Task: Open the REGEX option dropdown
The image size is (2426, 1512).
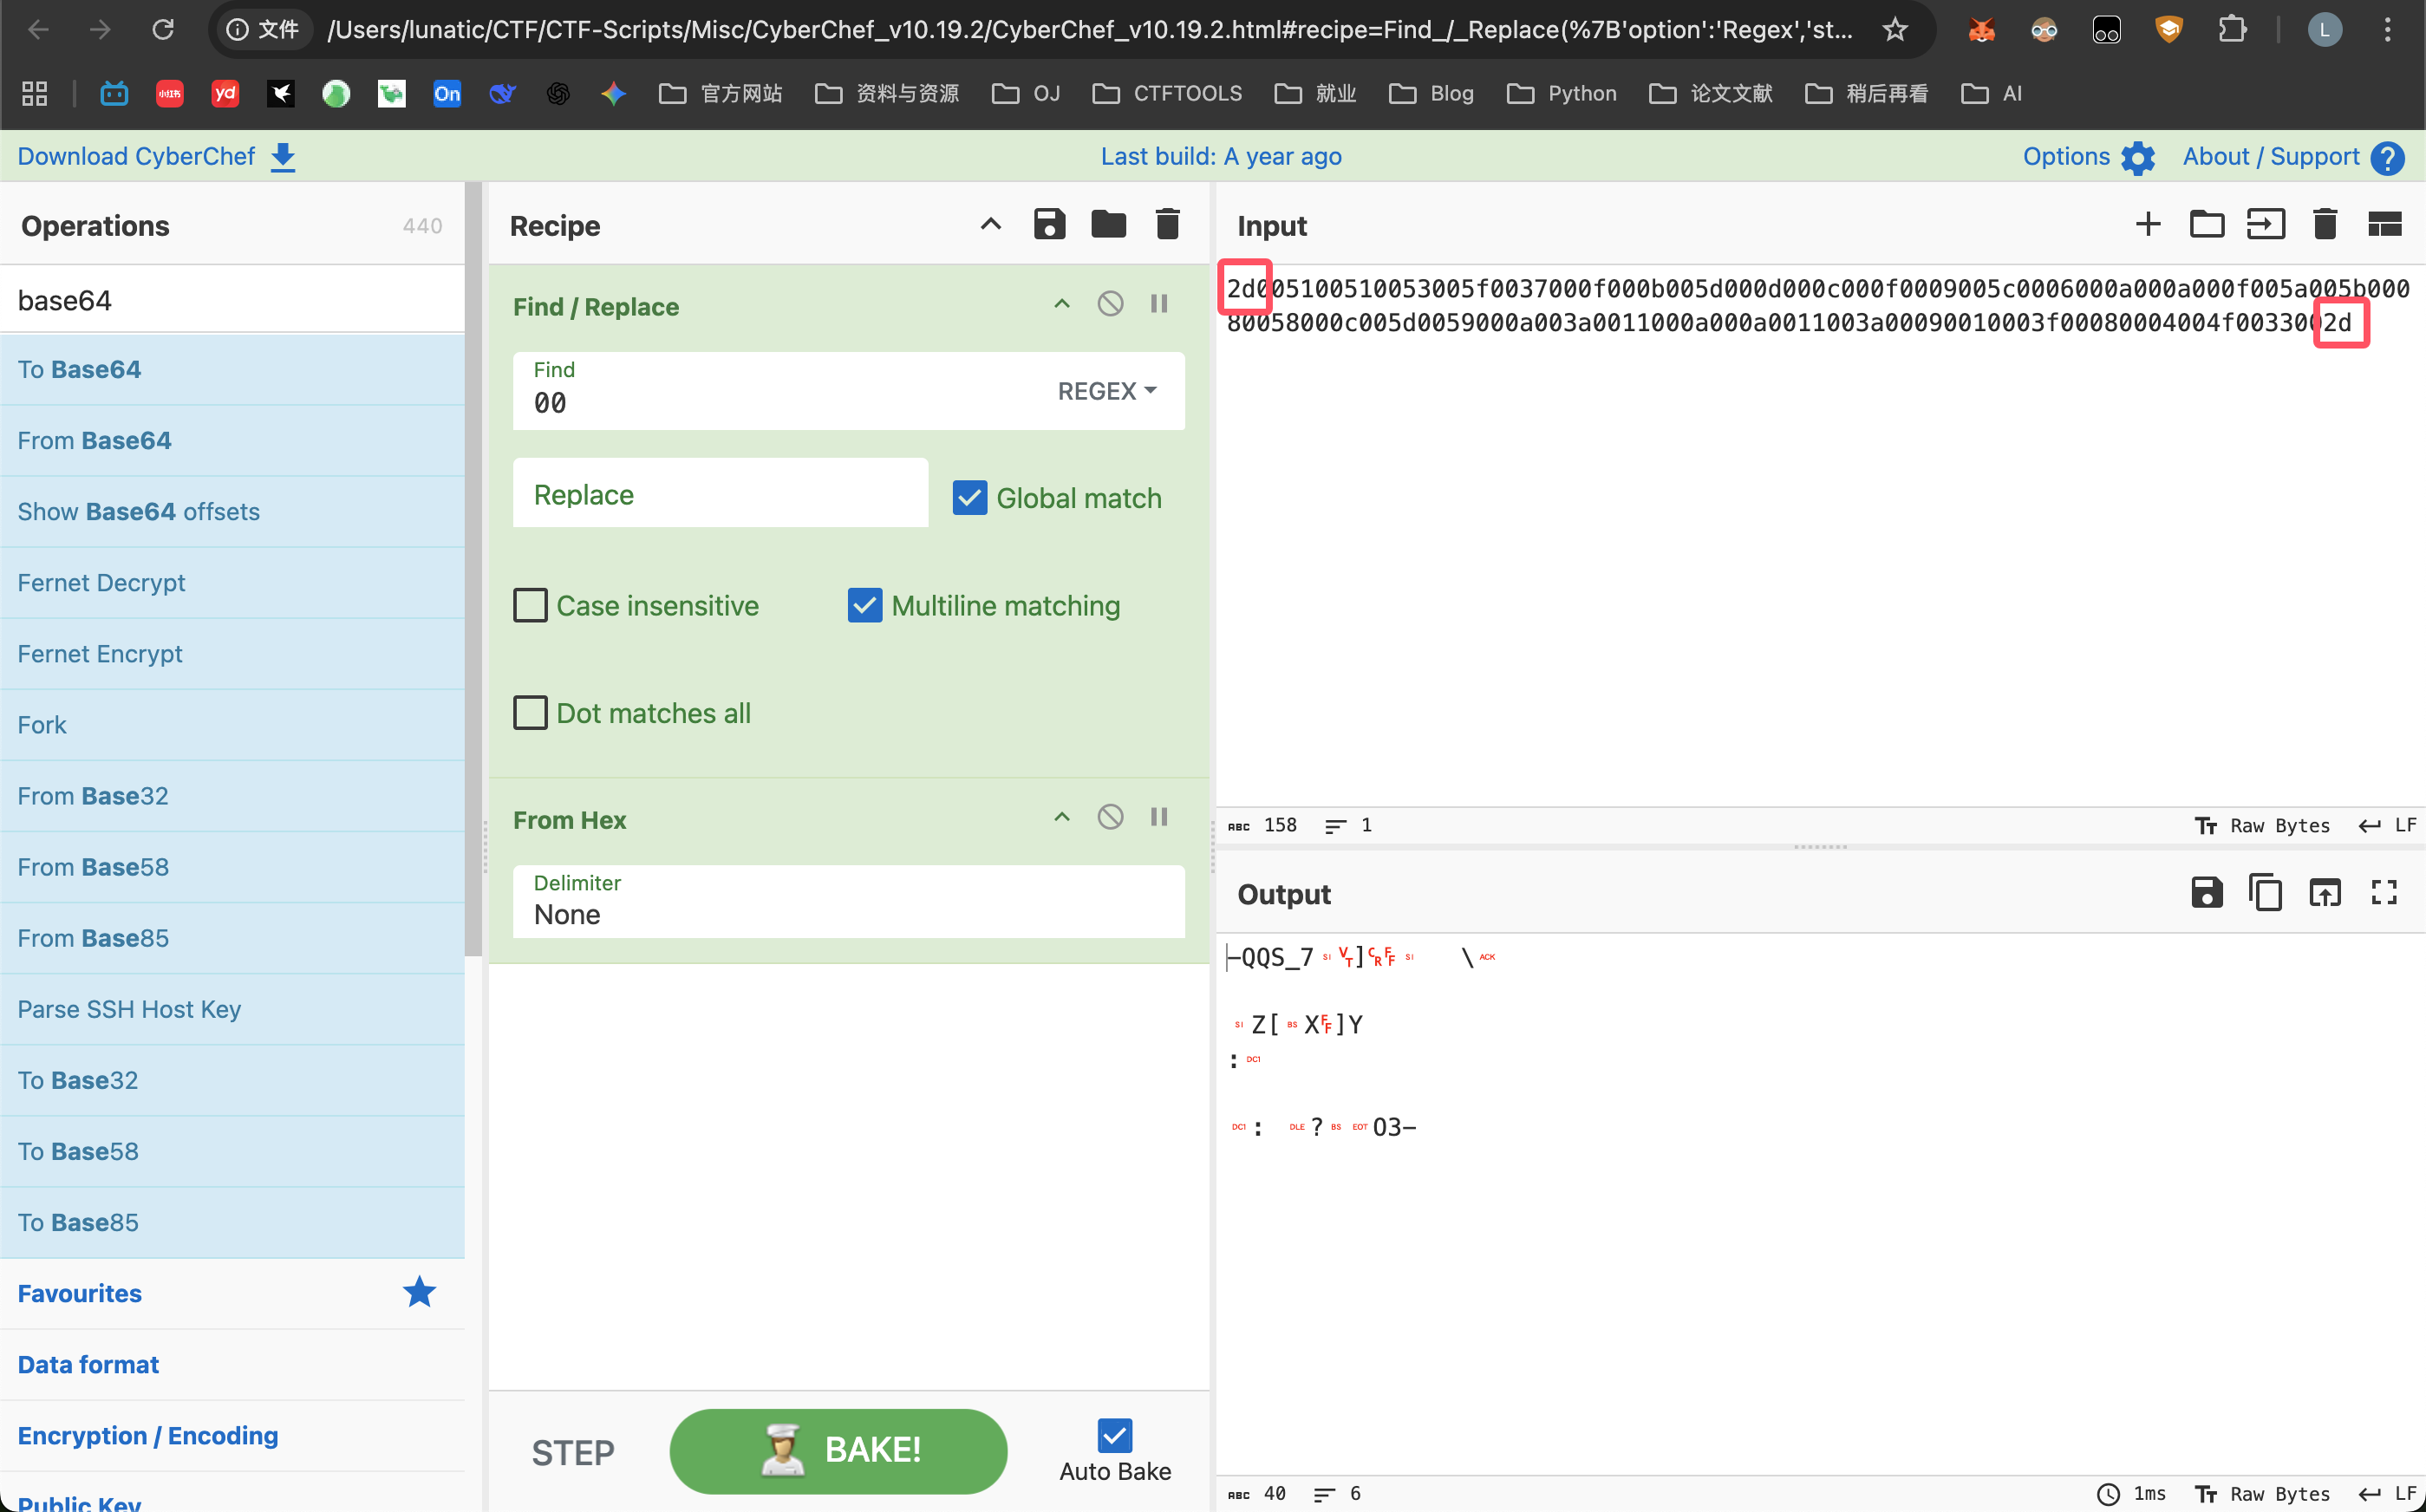Action: click(1107, 391)
